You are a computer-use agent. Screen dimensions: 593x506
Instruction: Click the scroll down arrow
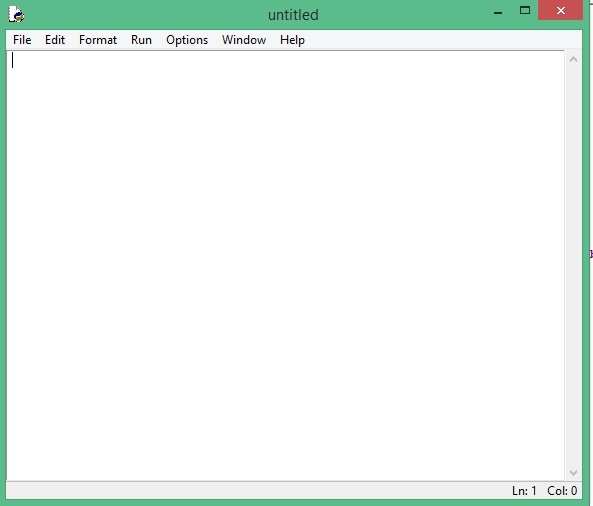pos(573,473)
